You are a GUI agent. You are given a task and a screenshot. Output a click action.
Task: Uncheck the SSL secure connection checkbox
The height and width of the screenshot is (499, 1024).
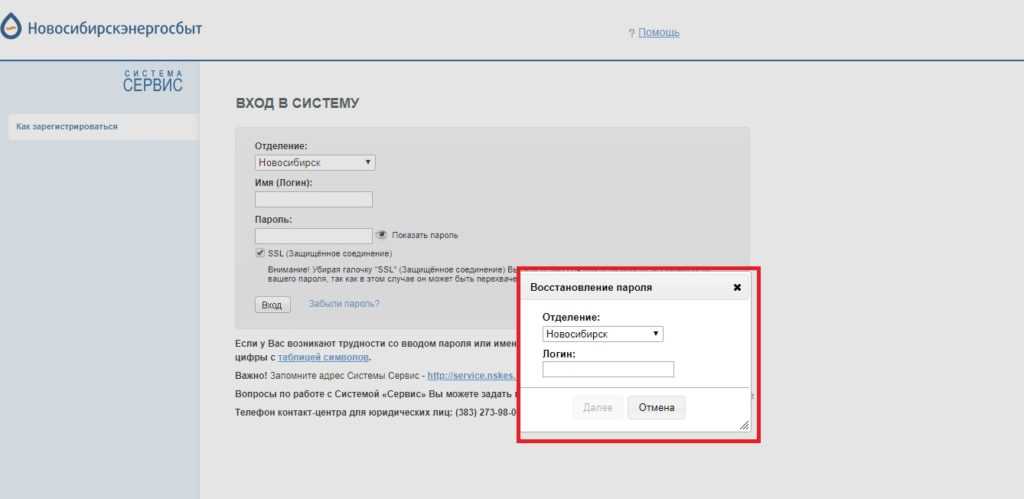point(260,254)
